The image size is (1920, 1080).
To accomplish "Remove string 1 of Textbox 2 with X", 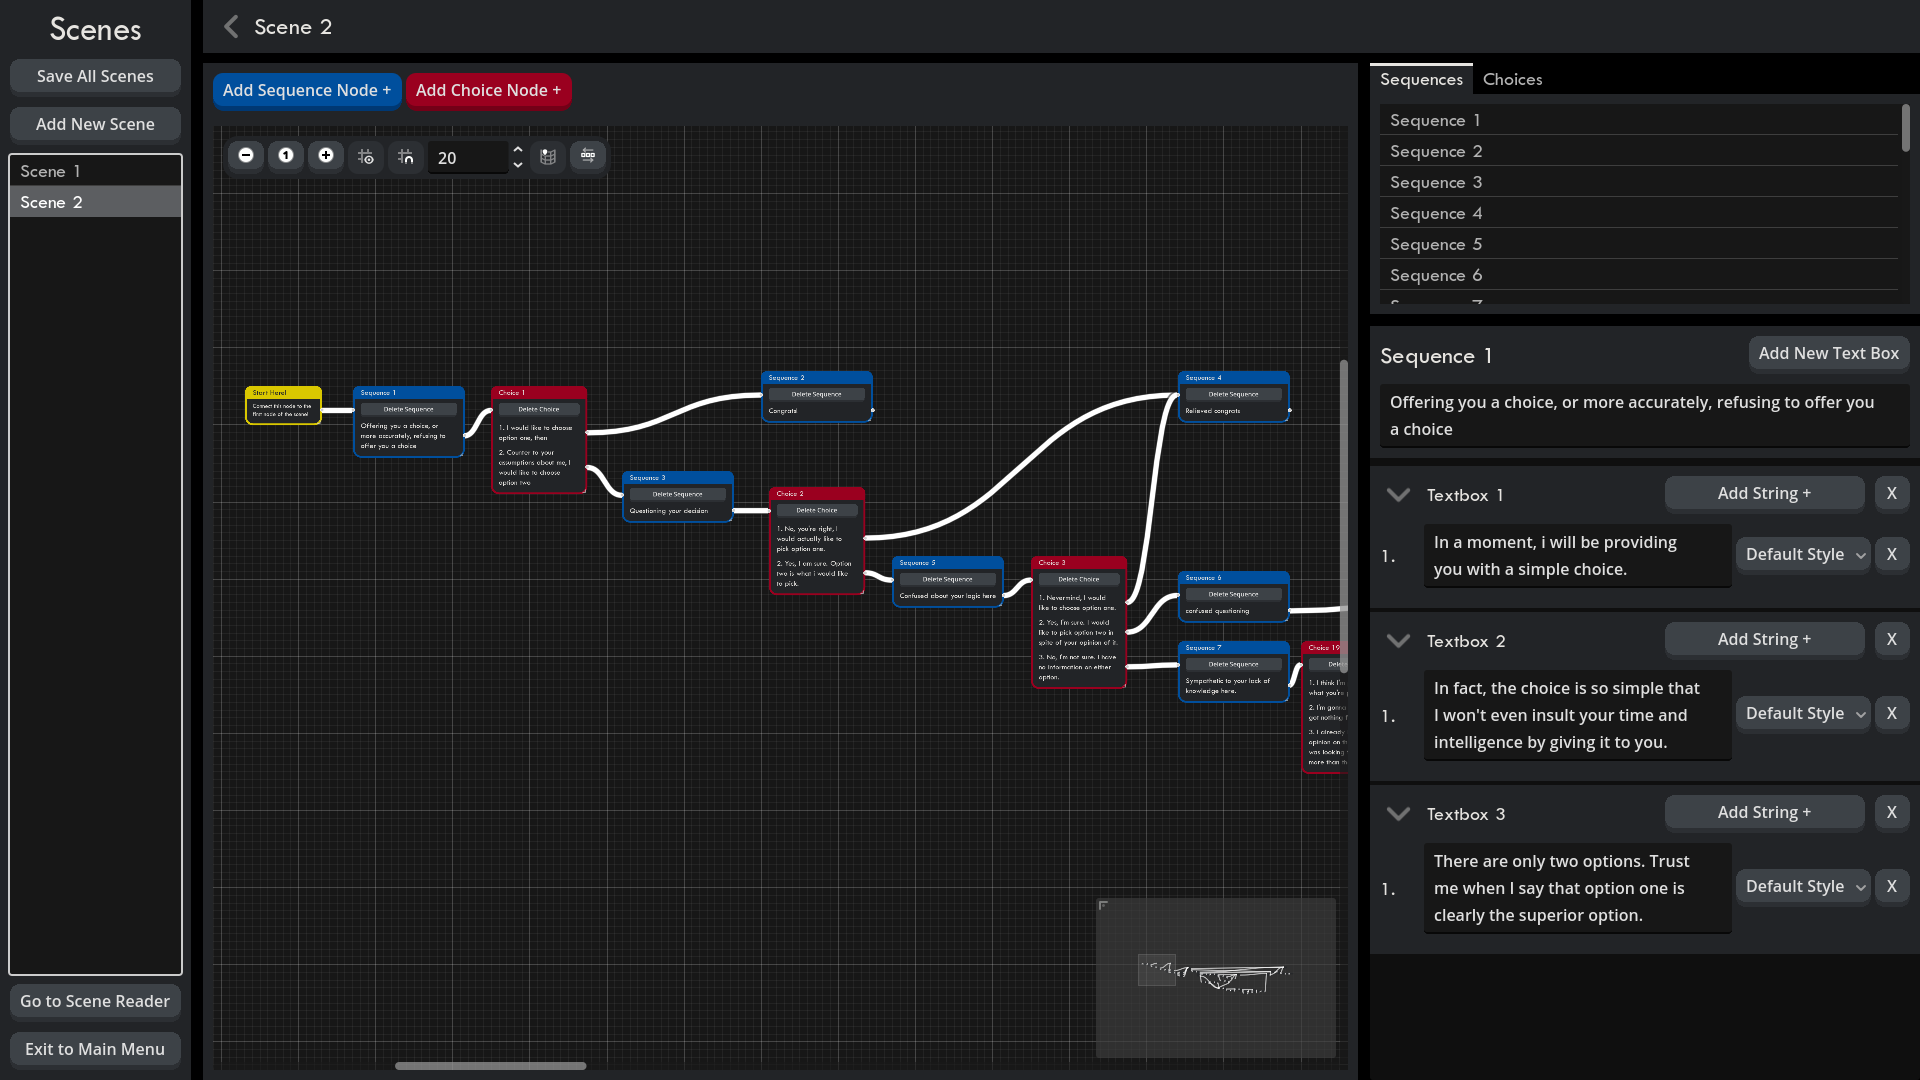I will point(1891,713).
